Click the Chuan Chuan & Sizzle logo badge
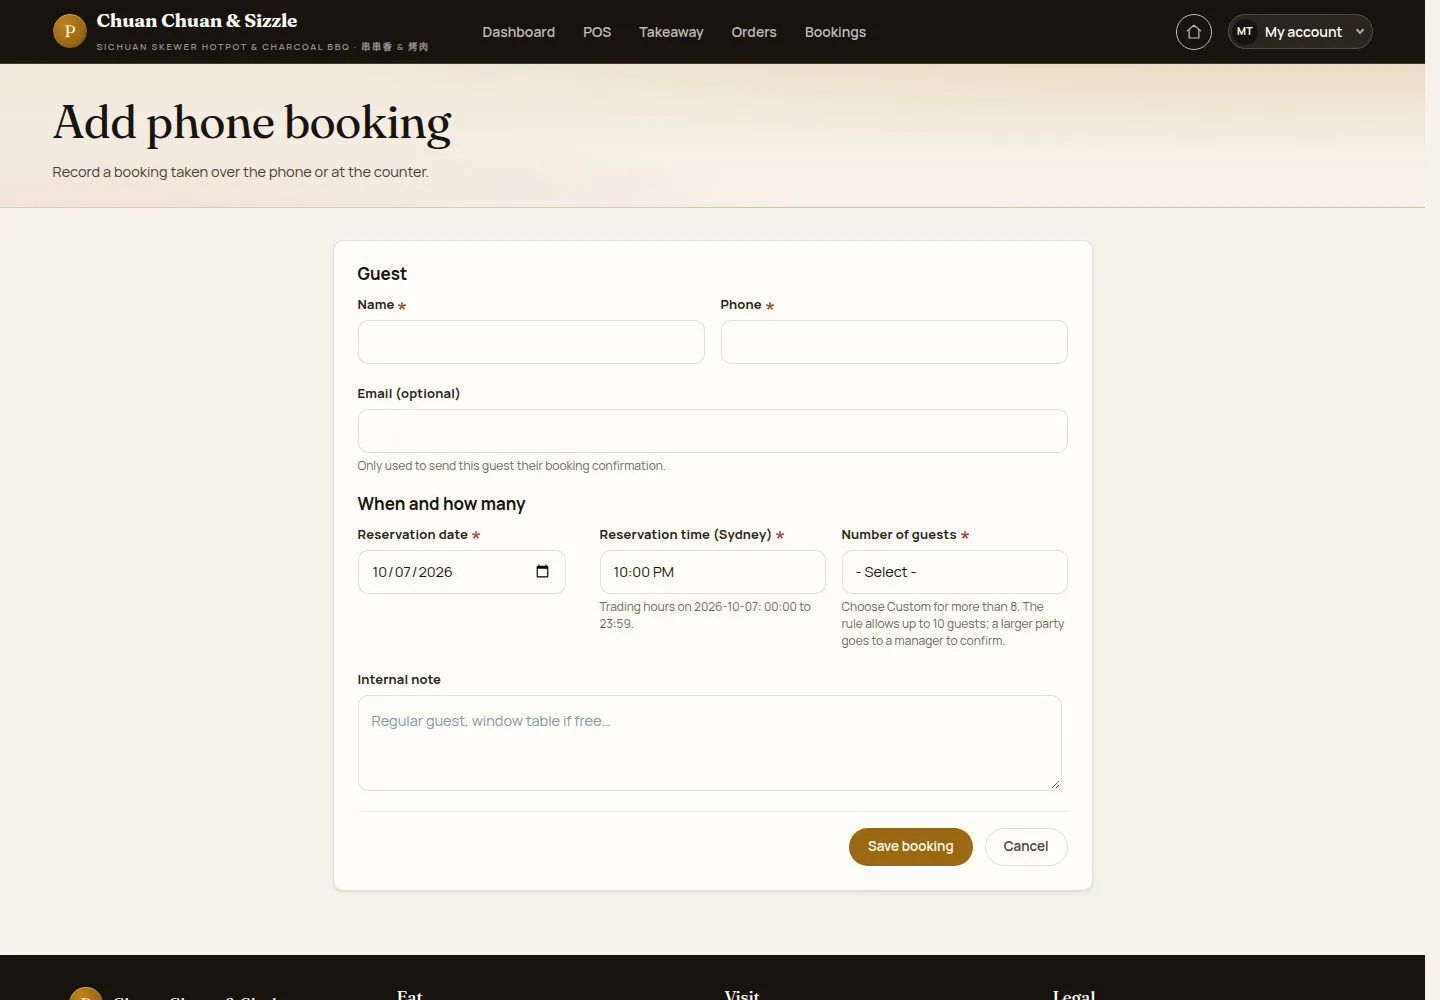Viewport: 1440px width, 1000px height. [69, 31]
